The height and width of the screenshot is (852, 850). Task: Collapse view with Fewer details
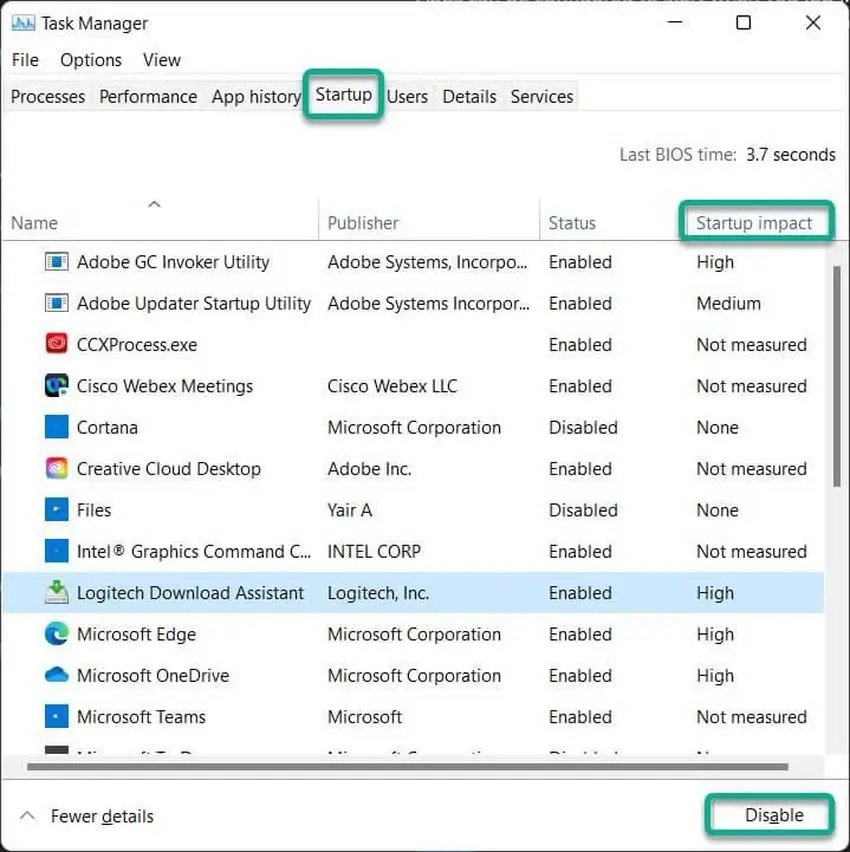tap(87, 816)
